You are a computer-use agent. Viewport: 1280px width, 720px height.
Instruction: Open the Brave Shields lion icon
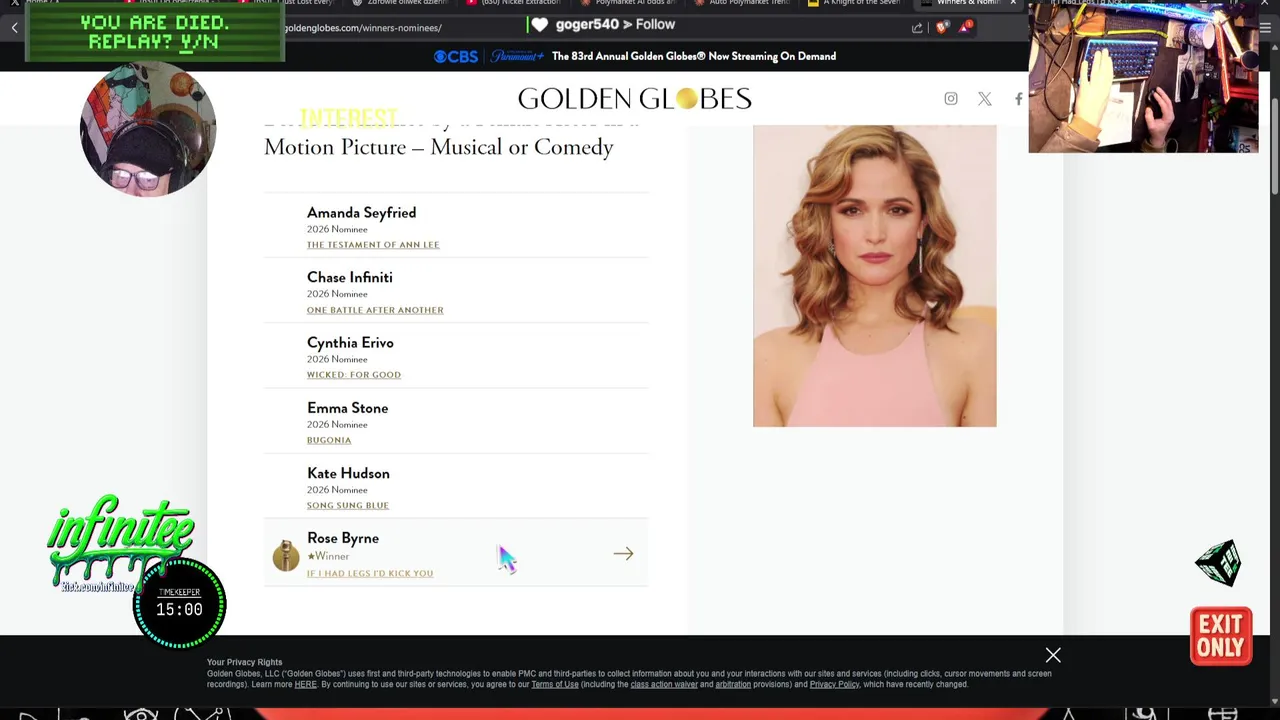click(941, 27)
